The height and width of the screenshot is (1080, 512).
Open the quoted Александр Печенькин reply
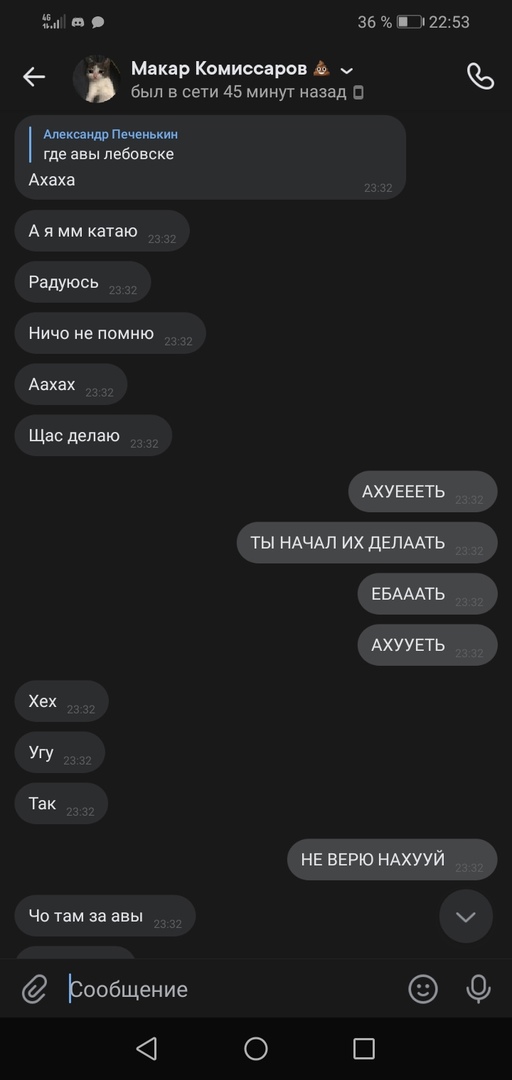pos(110,145)
